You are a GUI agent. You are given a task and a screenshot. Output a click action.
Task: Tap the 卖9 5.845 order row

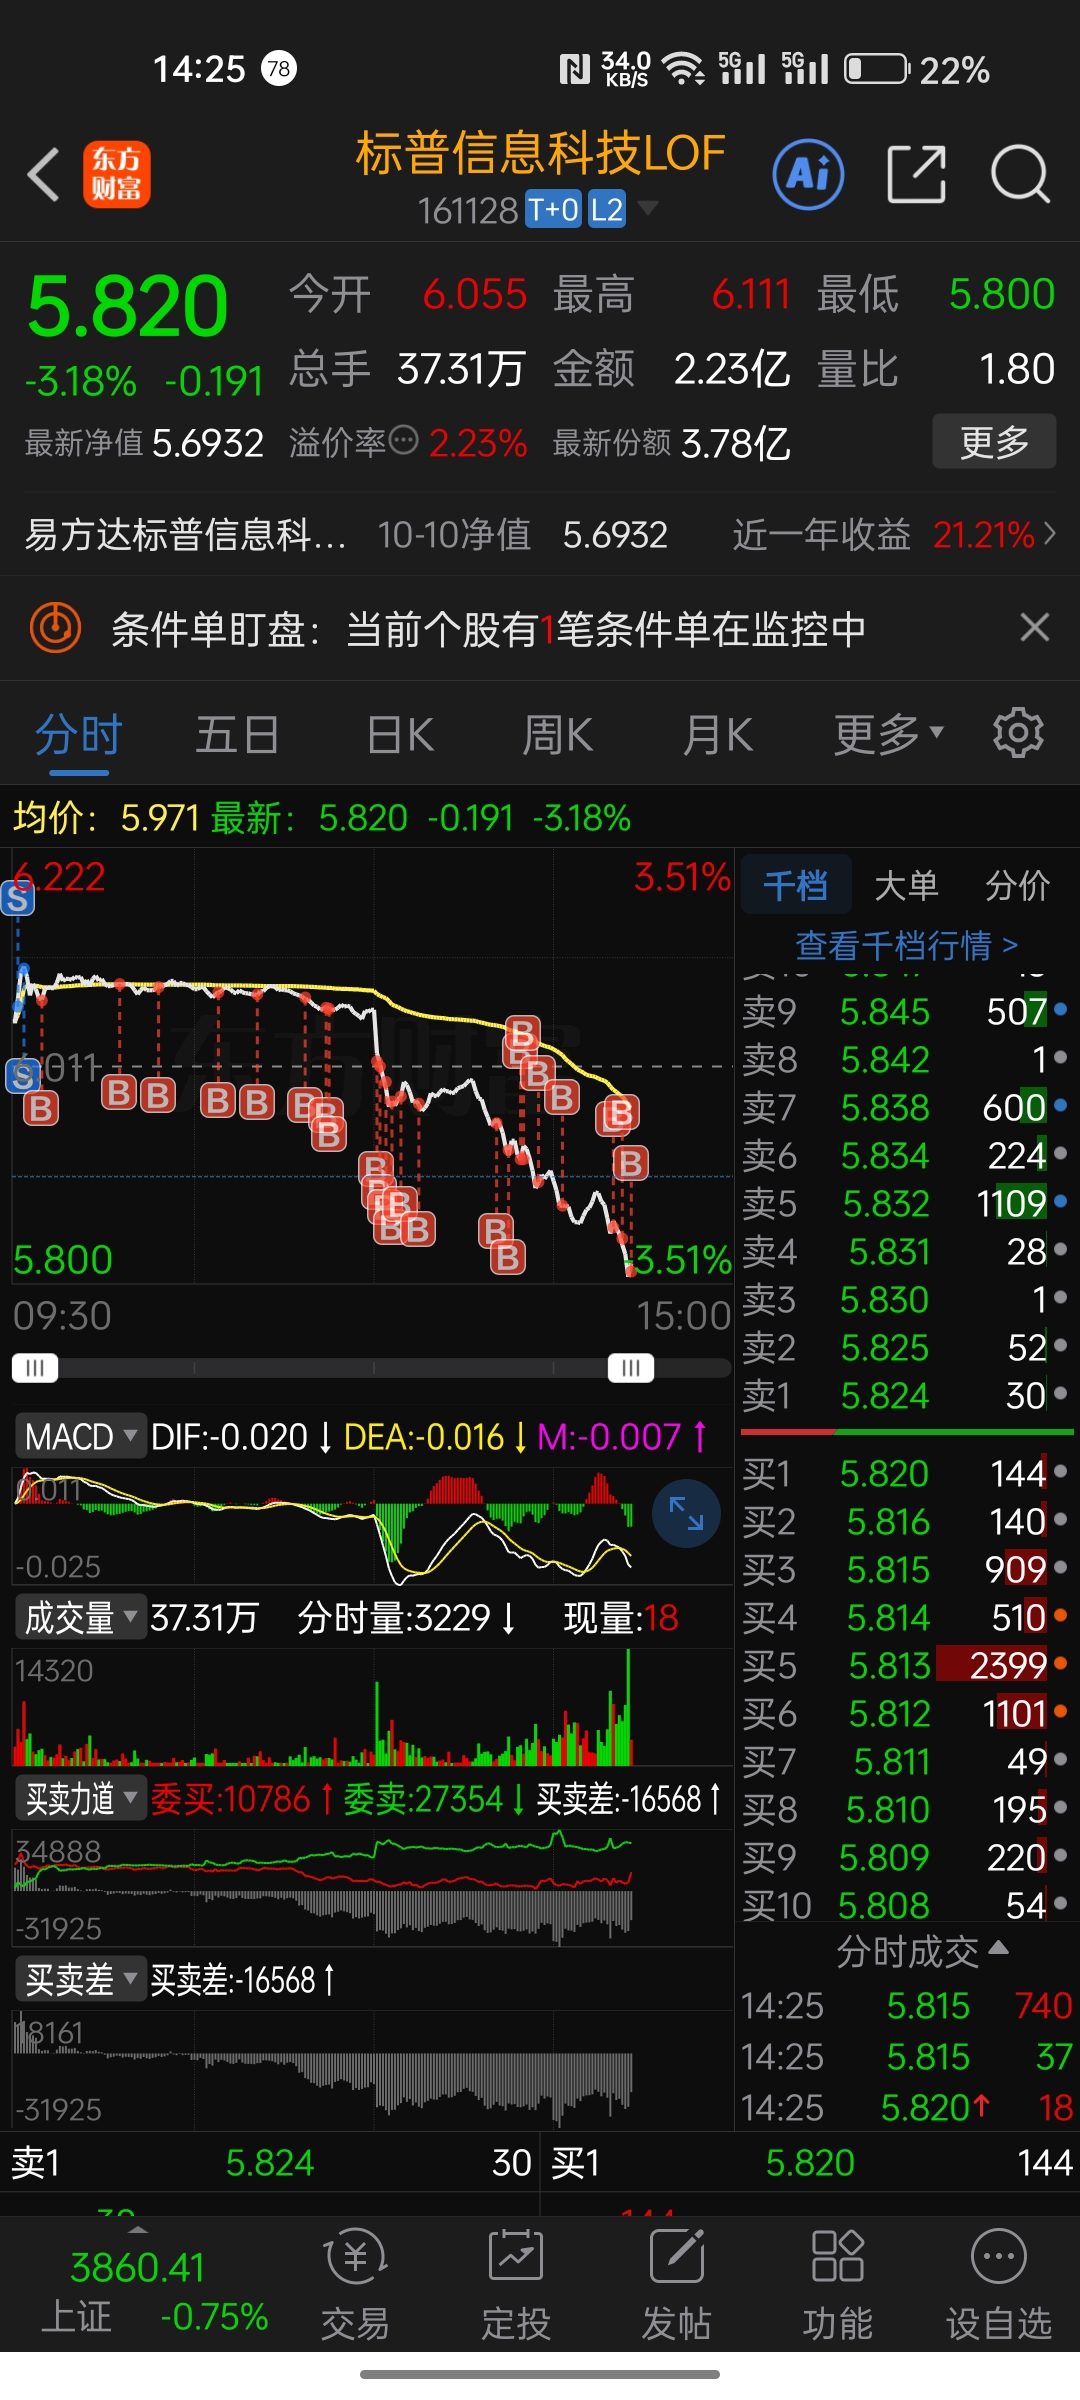[x=906, y=1011]
